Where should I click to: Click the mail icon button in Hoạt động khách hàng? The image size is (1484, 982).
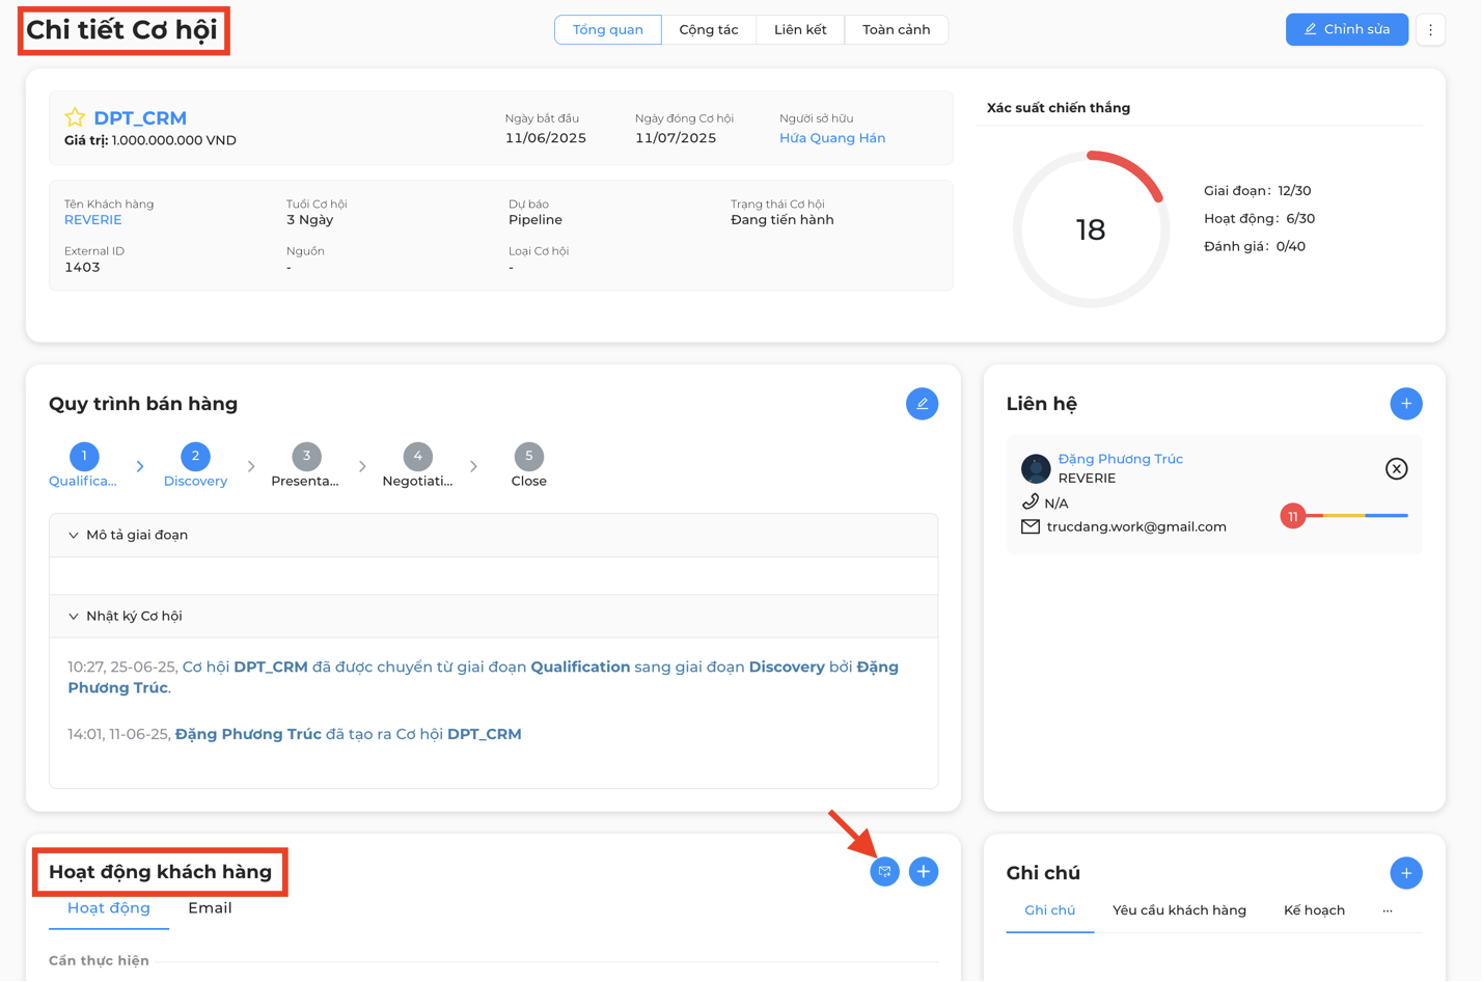[x=885, y=872]
